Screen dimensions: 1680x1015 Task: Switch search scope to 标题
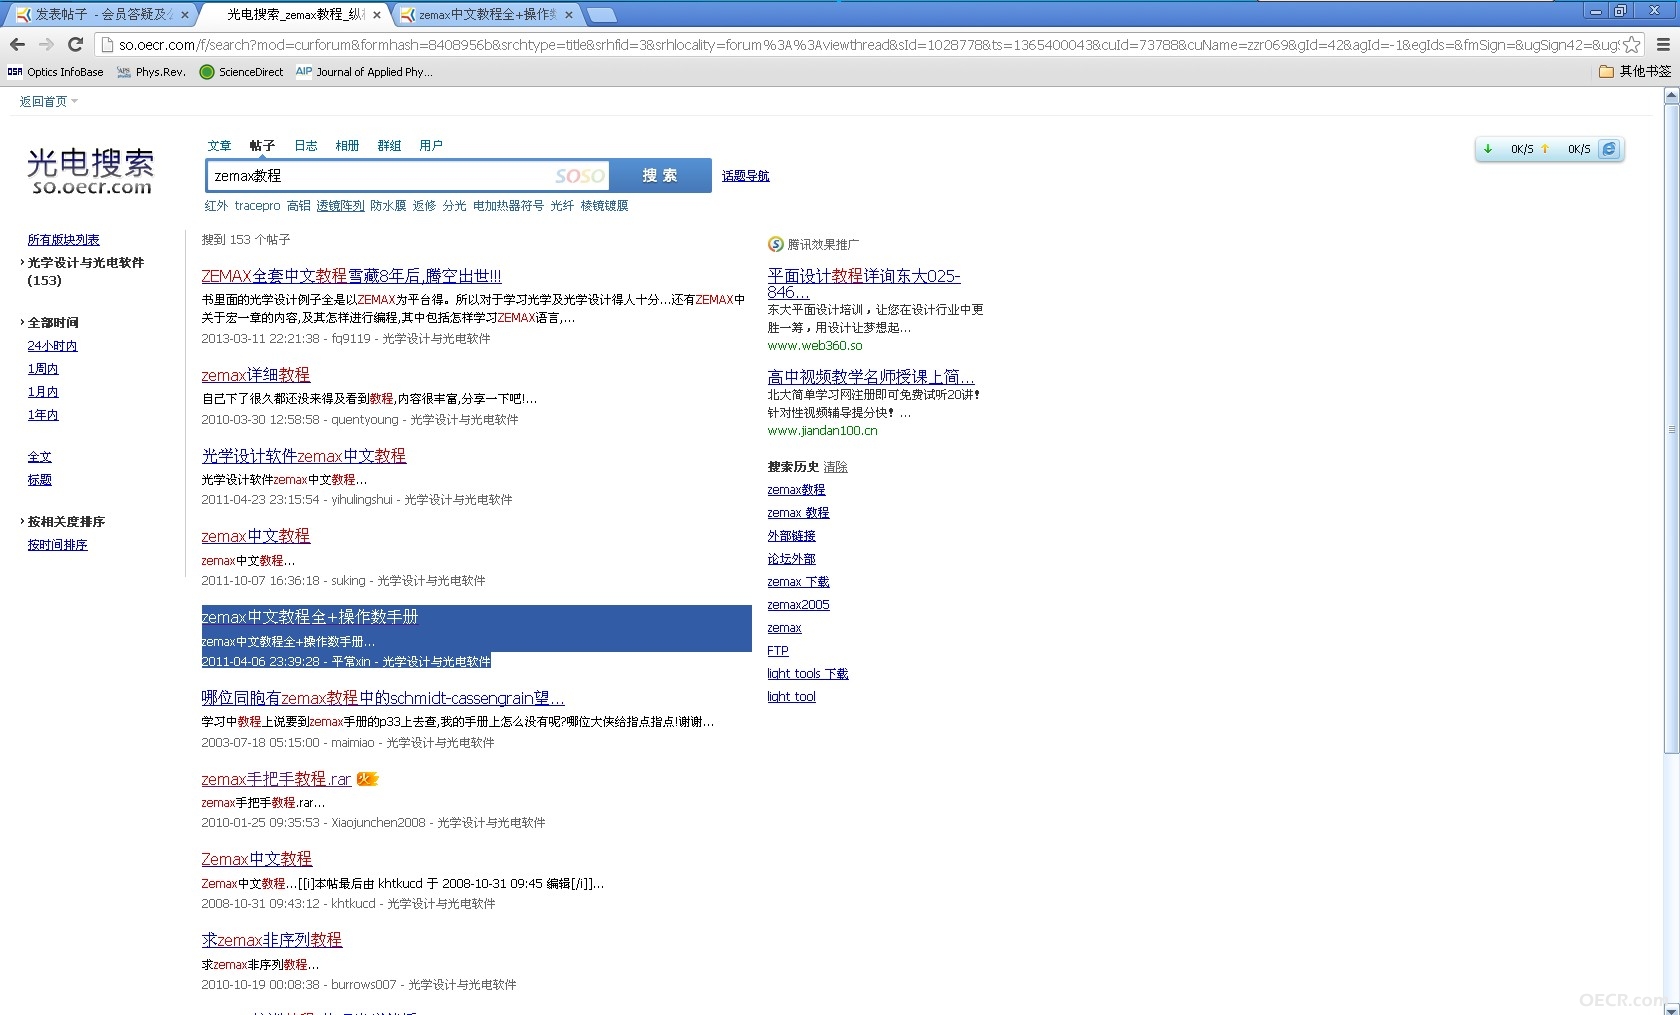tap(39, 480)
